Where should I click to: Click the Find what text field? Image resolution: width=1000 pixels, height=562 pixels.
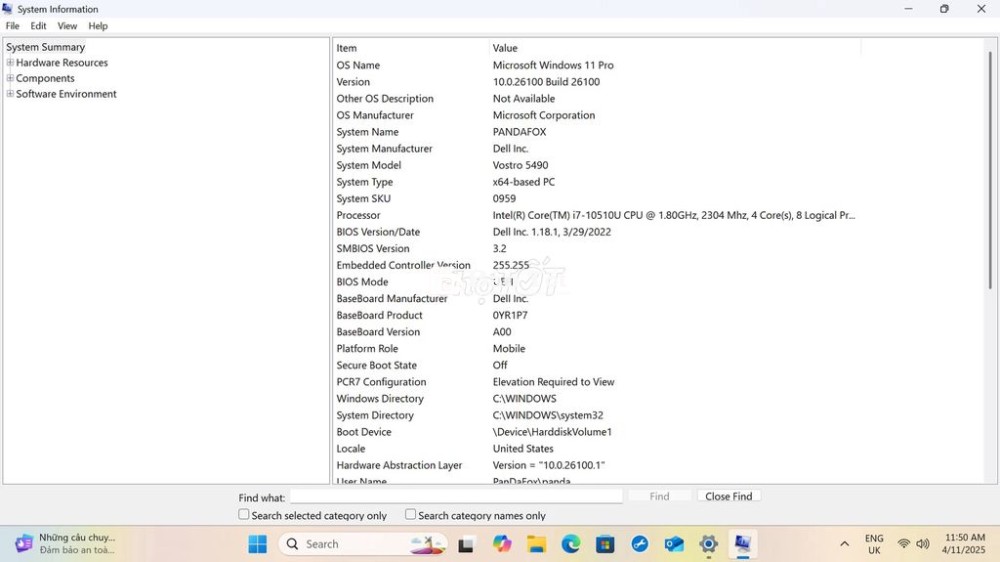[457, 496]
